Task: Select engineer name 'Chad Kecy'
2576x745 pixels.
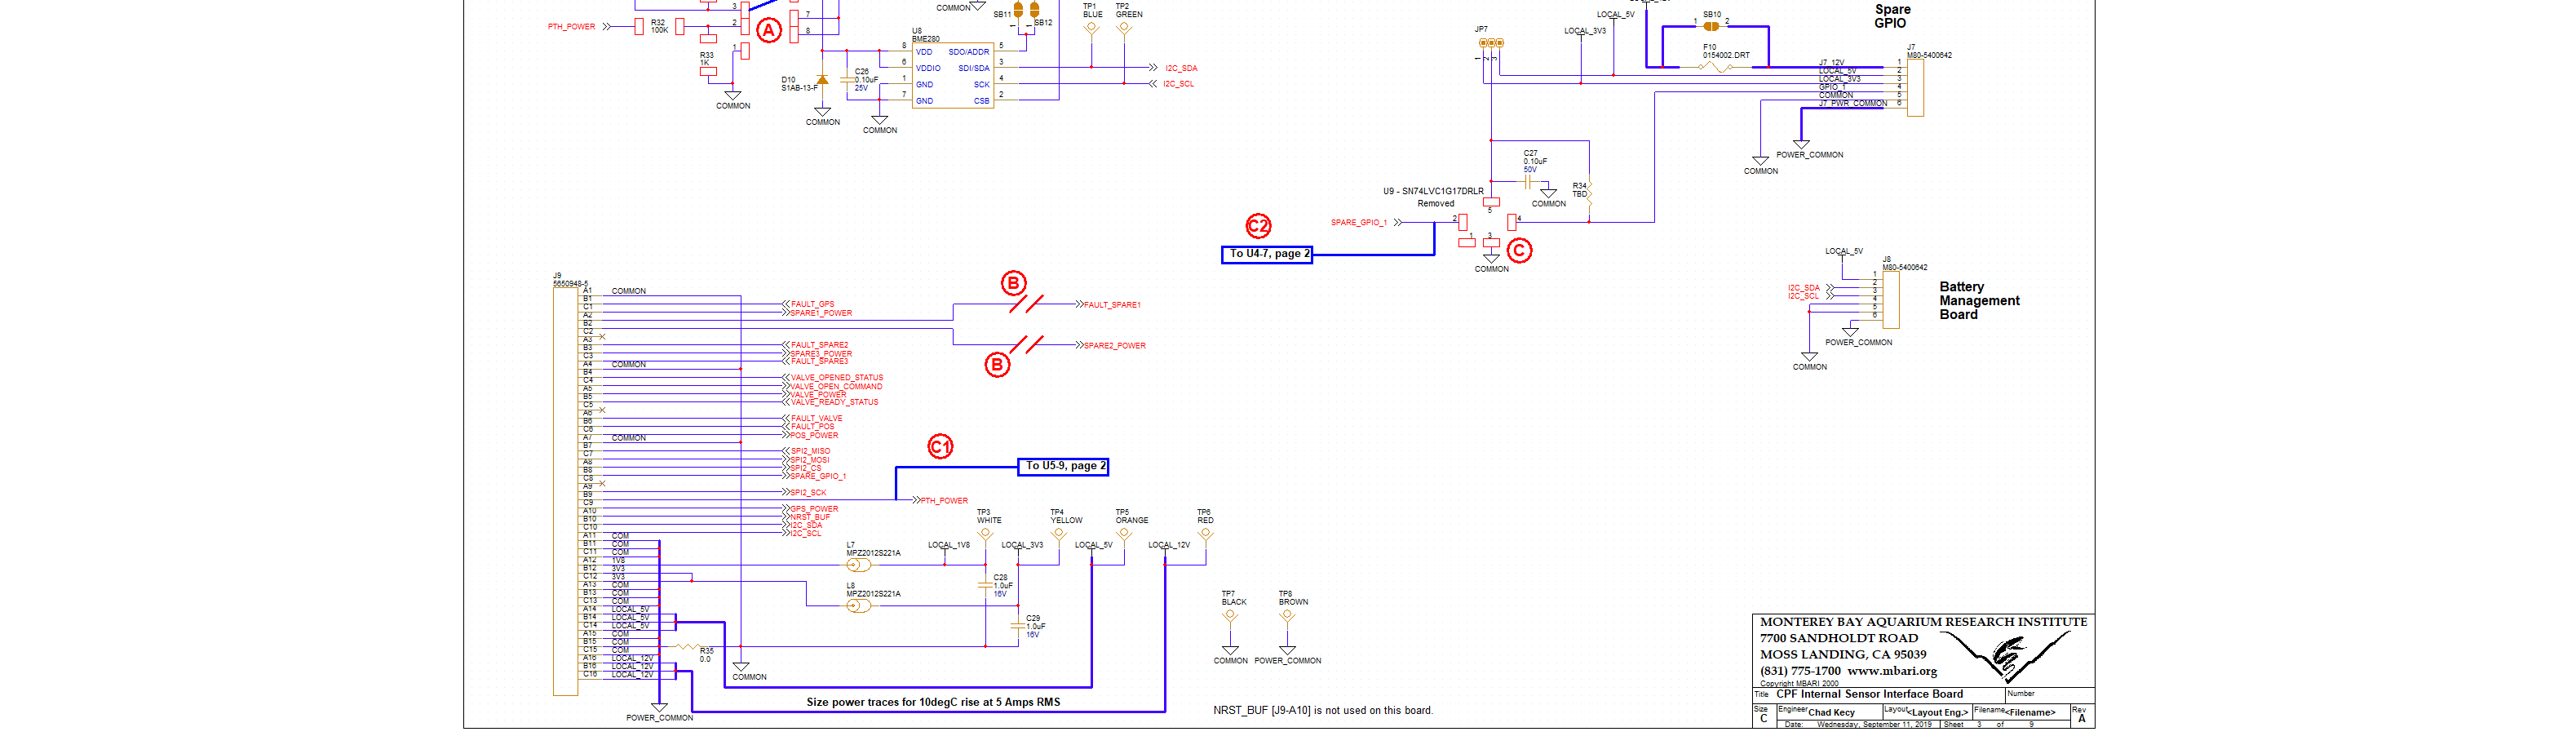Action: point(1831,713)
